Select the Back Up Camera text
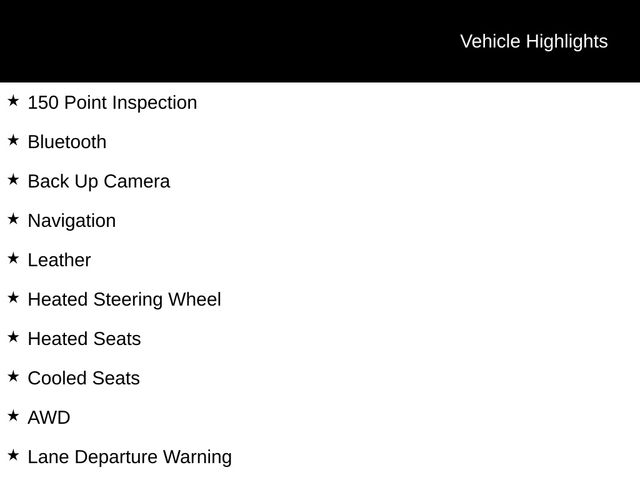640x480 pixels. click(99, 181)
